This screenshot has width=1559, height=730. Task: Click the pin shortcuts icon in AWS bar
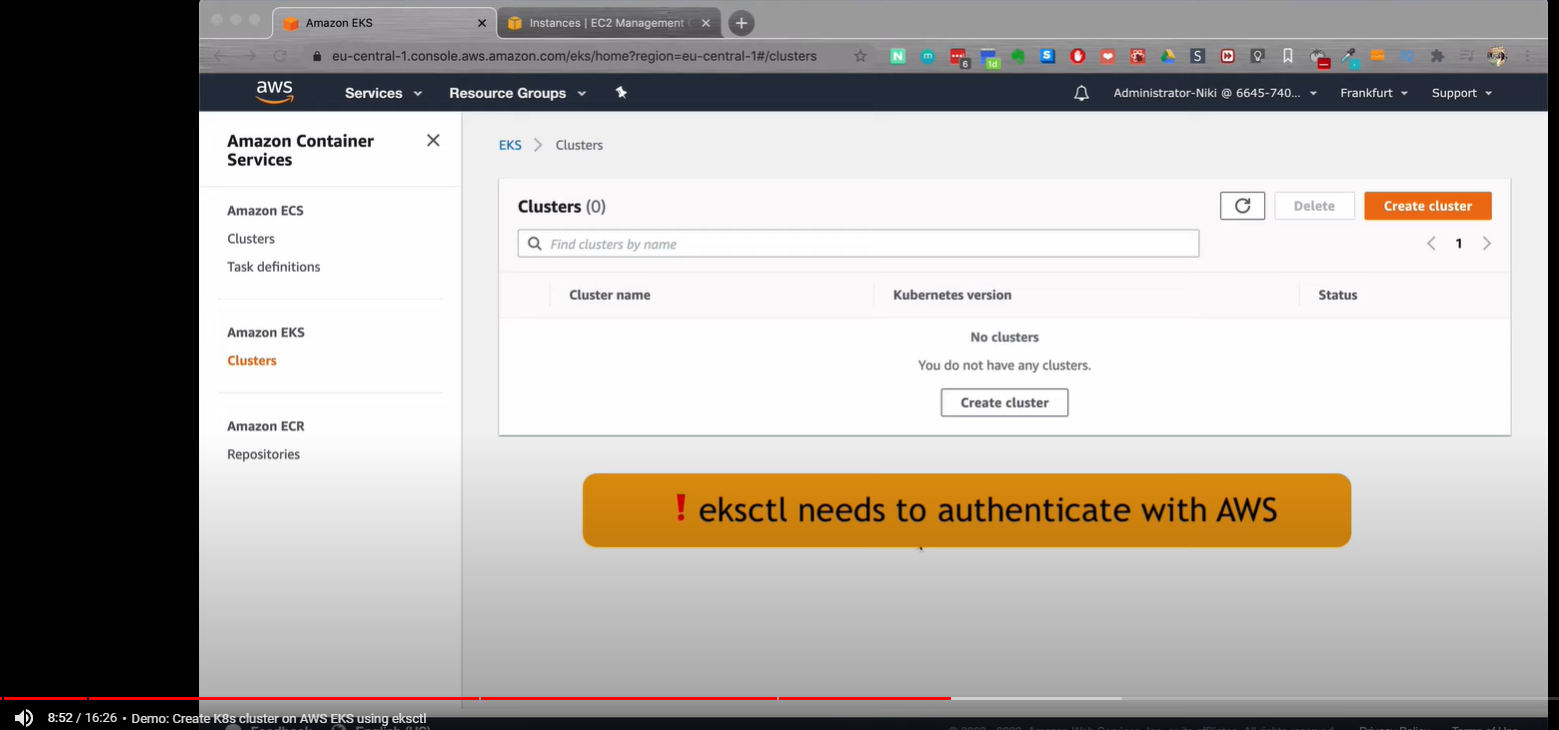[621, 92]
